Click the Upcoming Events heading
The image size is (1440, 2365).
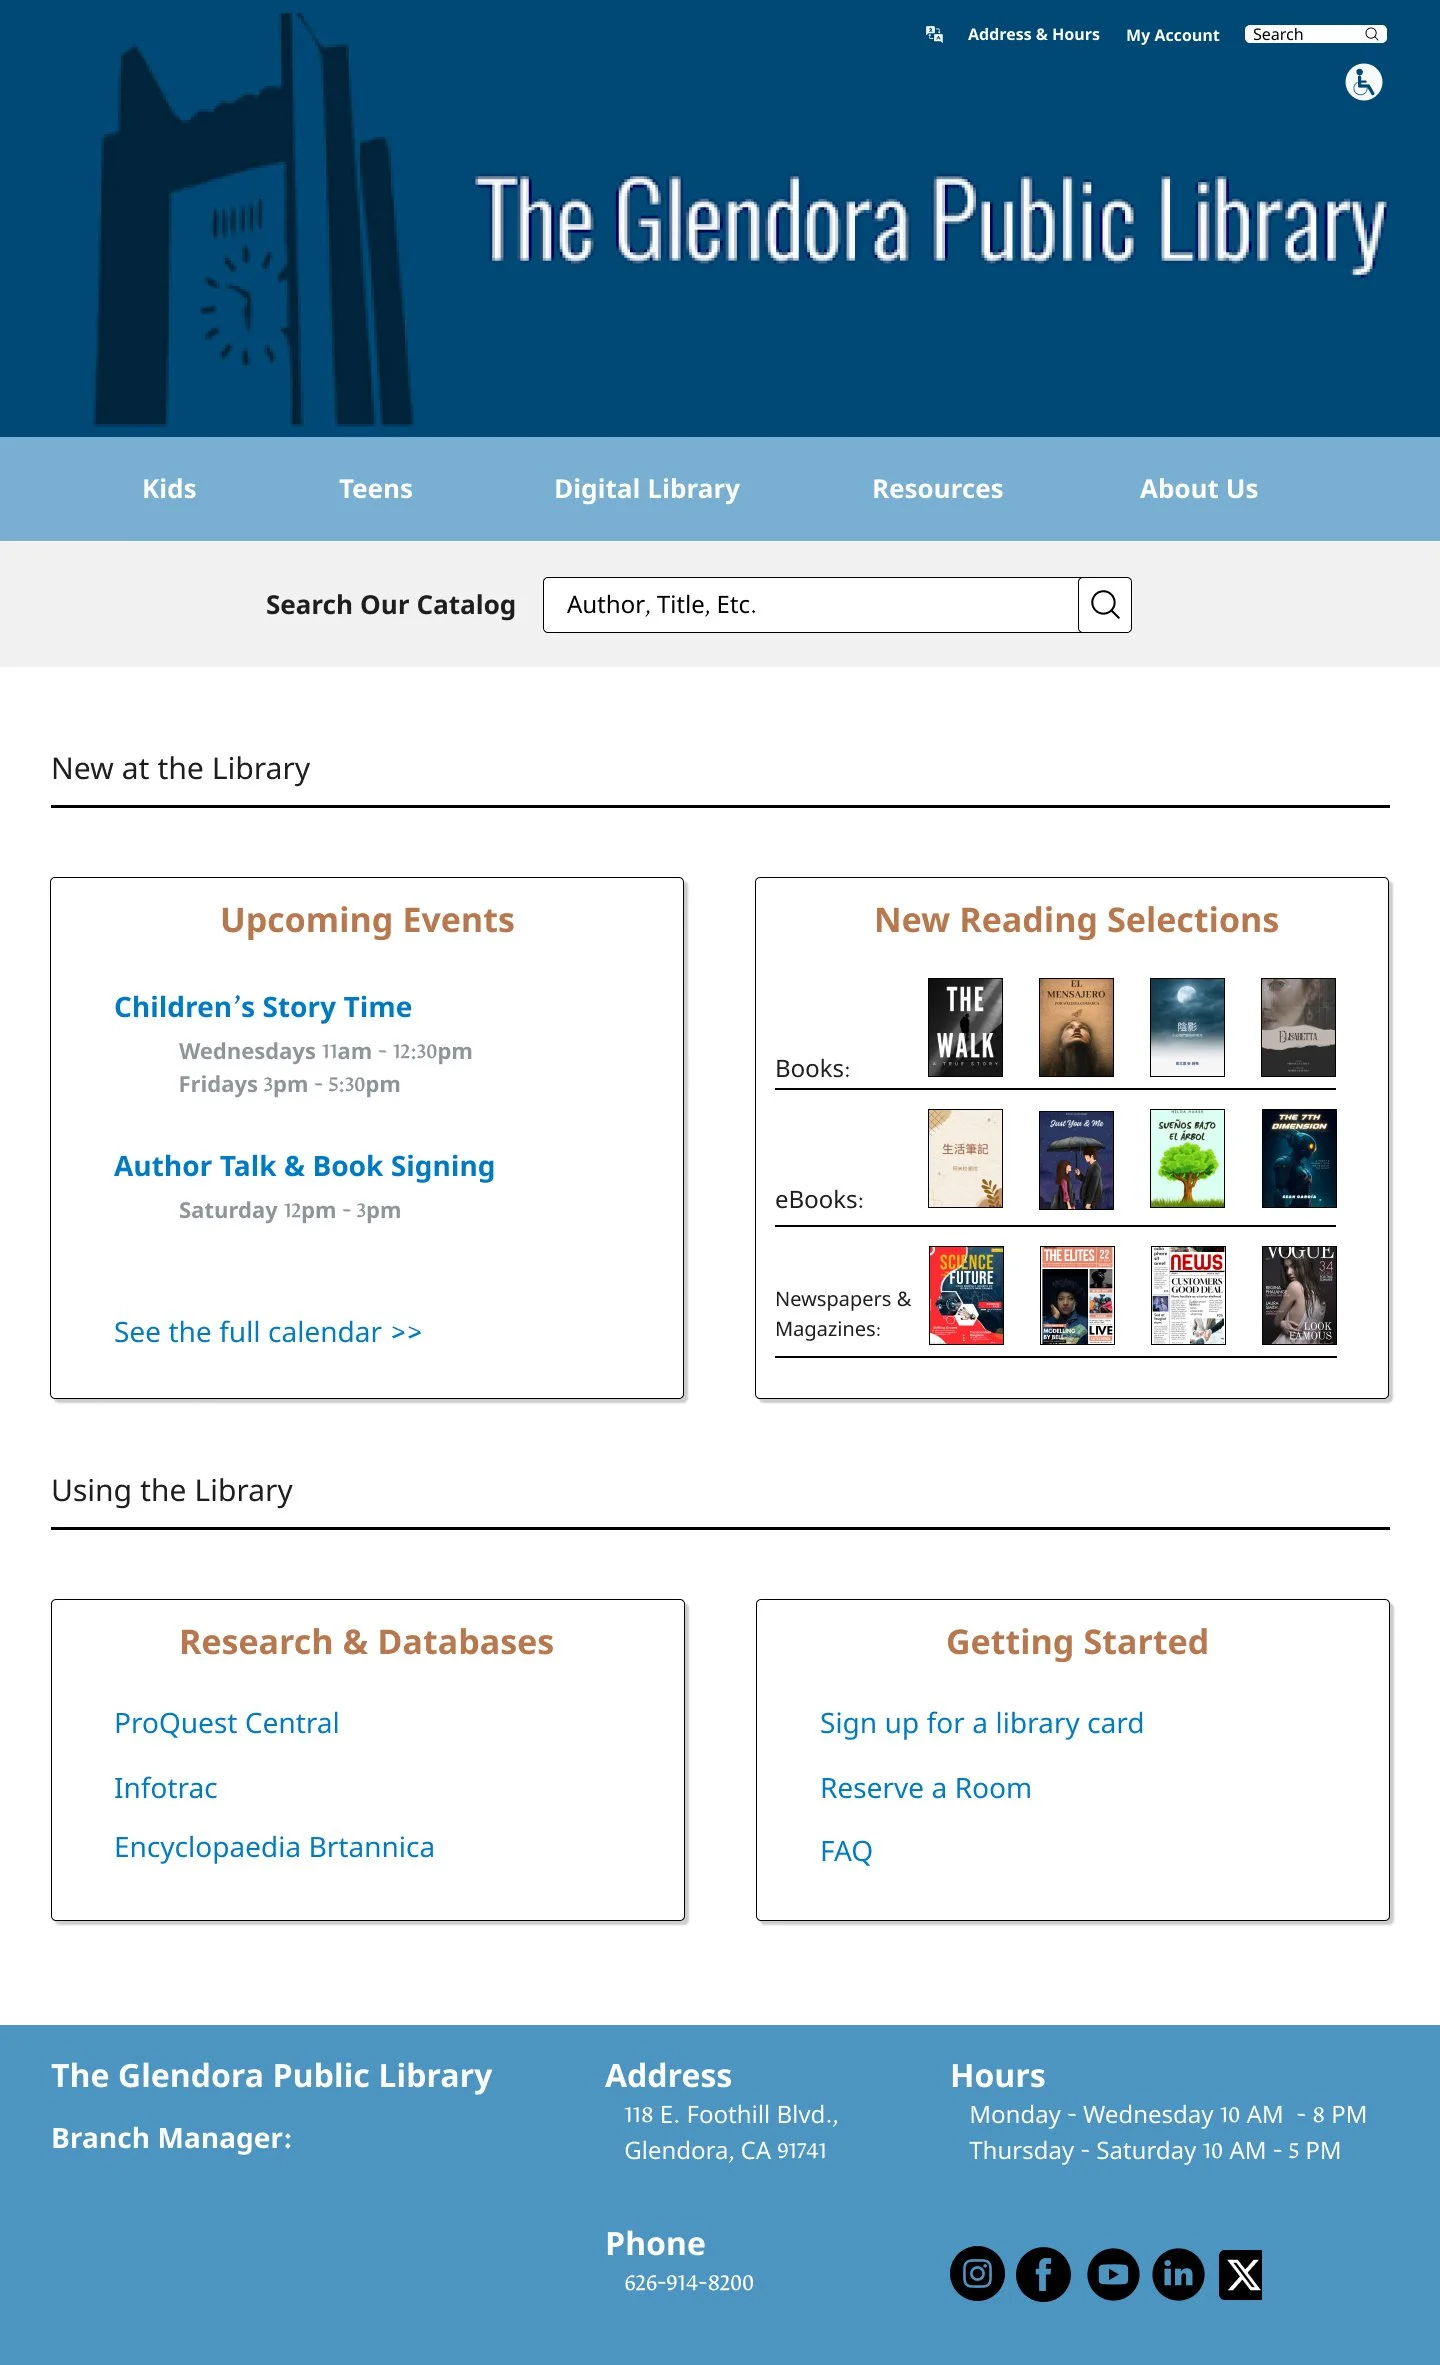tap(367, 920)
